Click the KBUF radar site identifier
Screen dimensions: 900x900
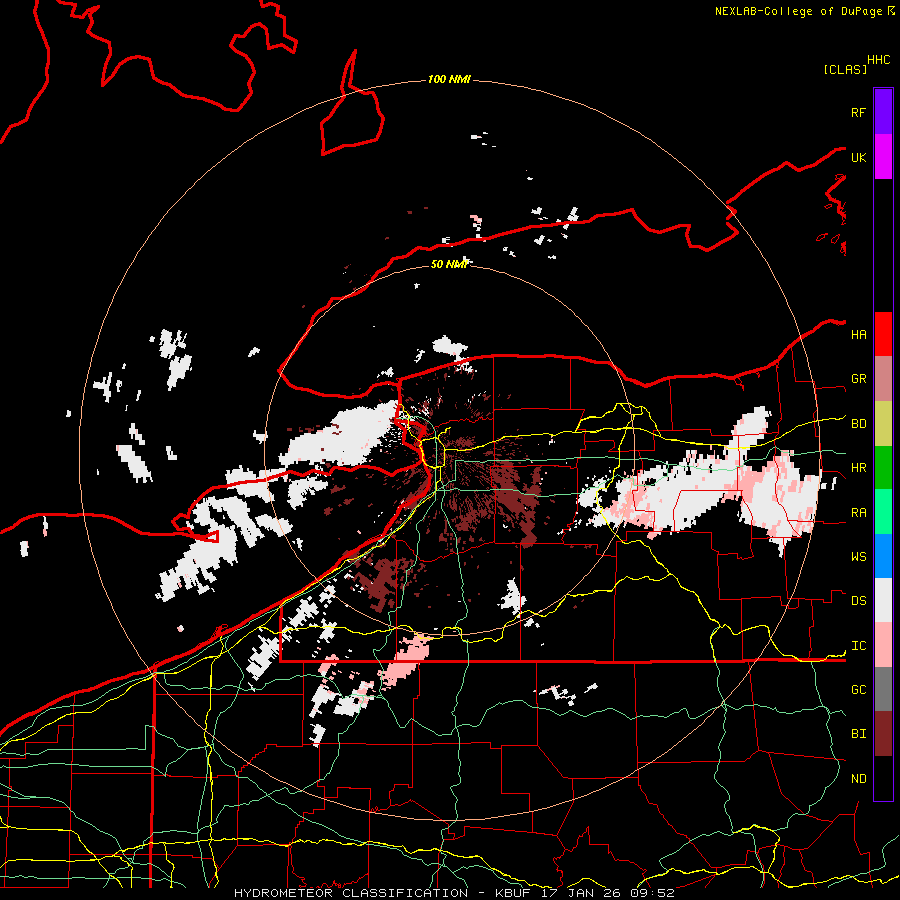[x=513, y=893]
